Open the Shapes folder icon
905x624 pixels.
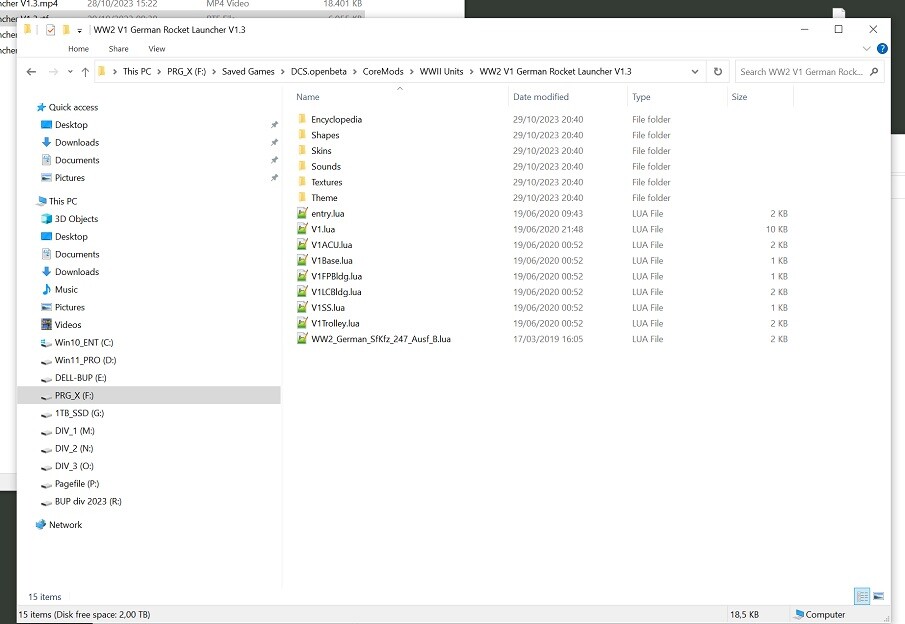tap(302, 134)
